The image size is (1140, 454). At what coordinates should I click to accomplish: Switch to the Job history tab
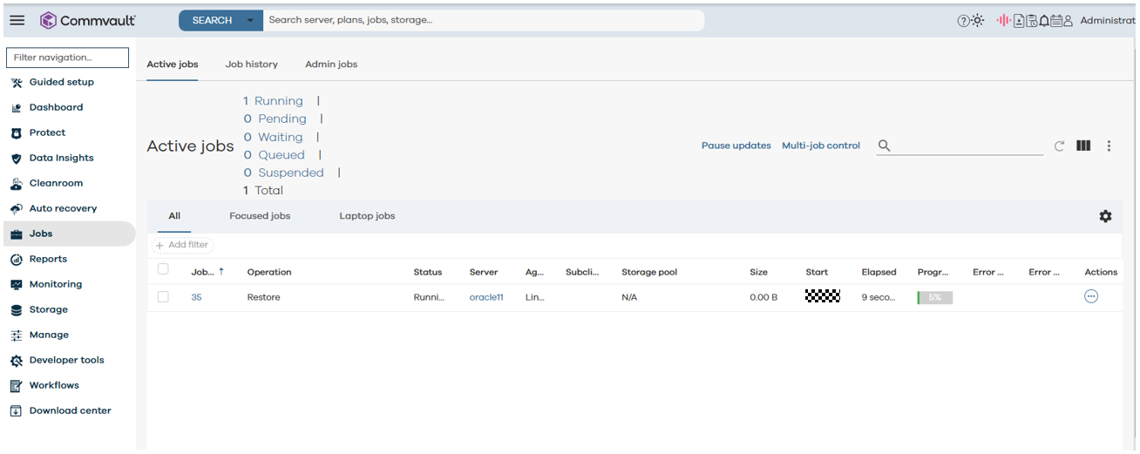(x=251, y=64)
